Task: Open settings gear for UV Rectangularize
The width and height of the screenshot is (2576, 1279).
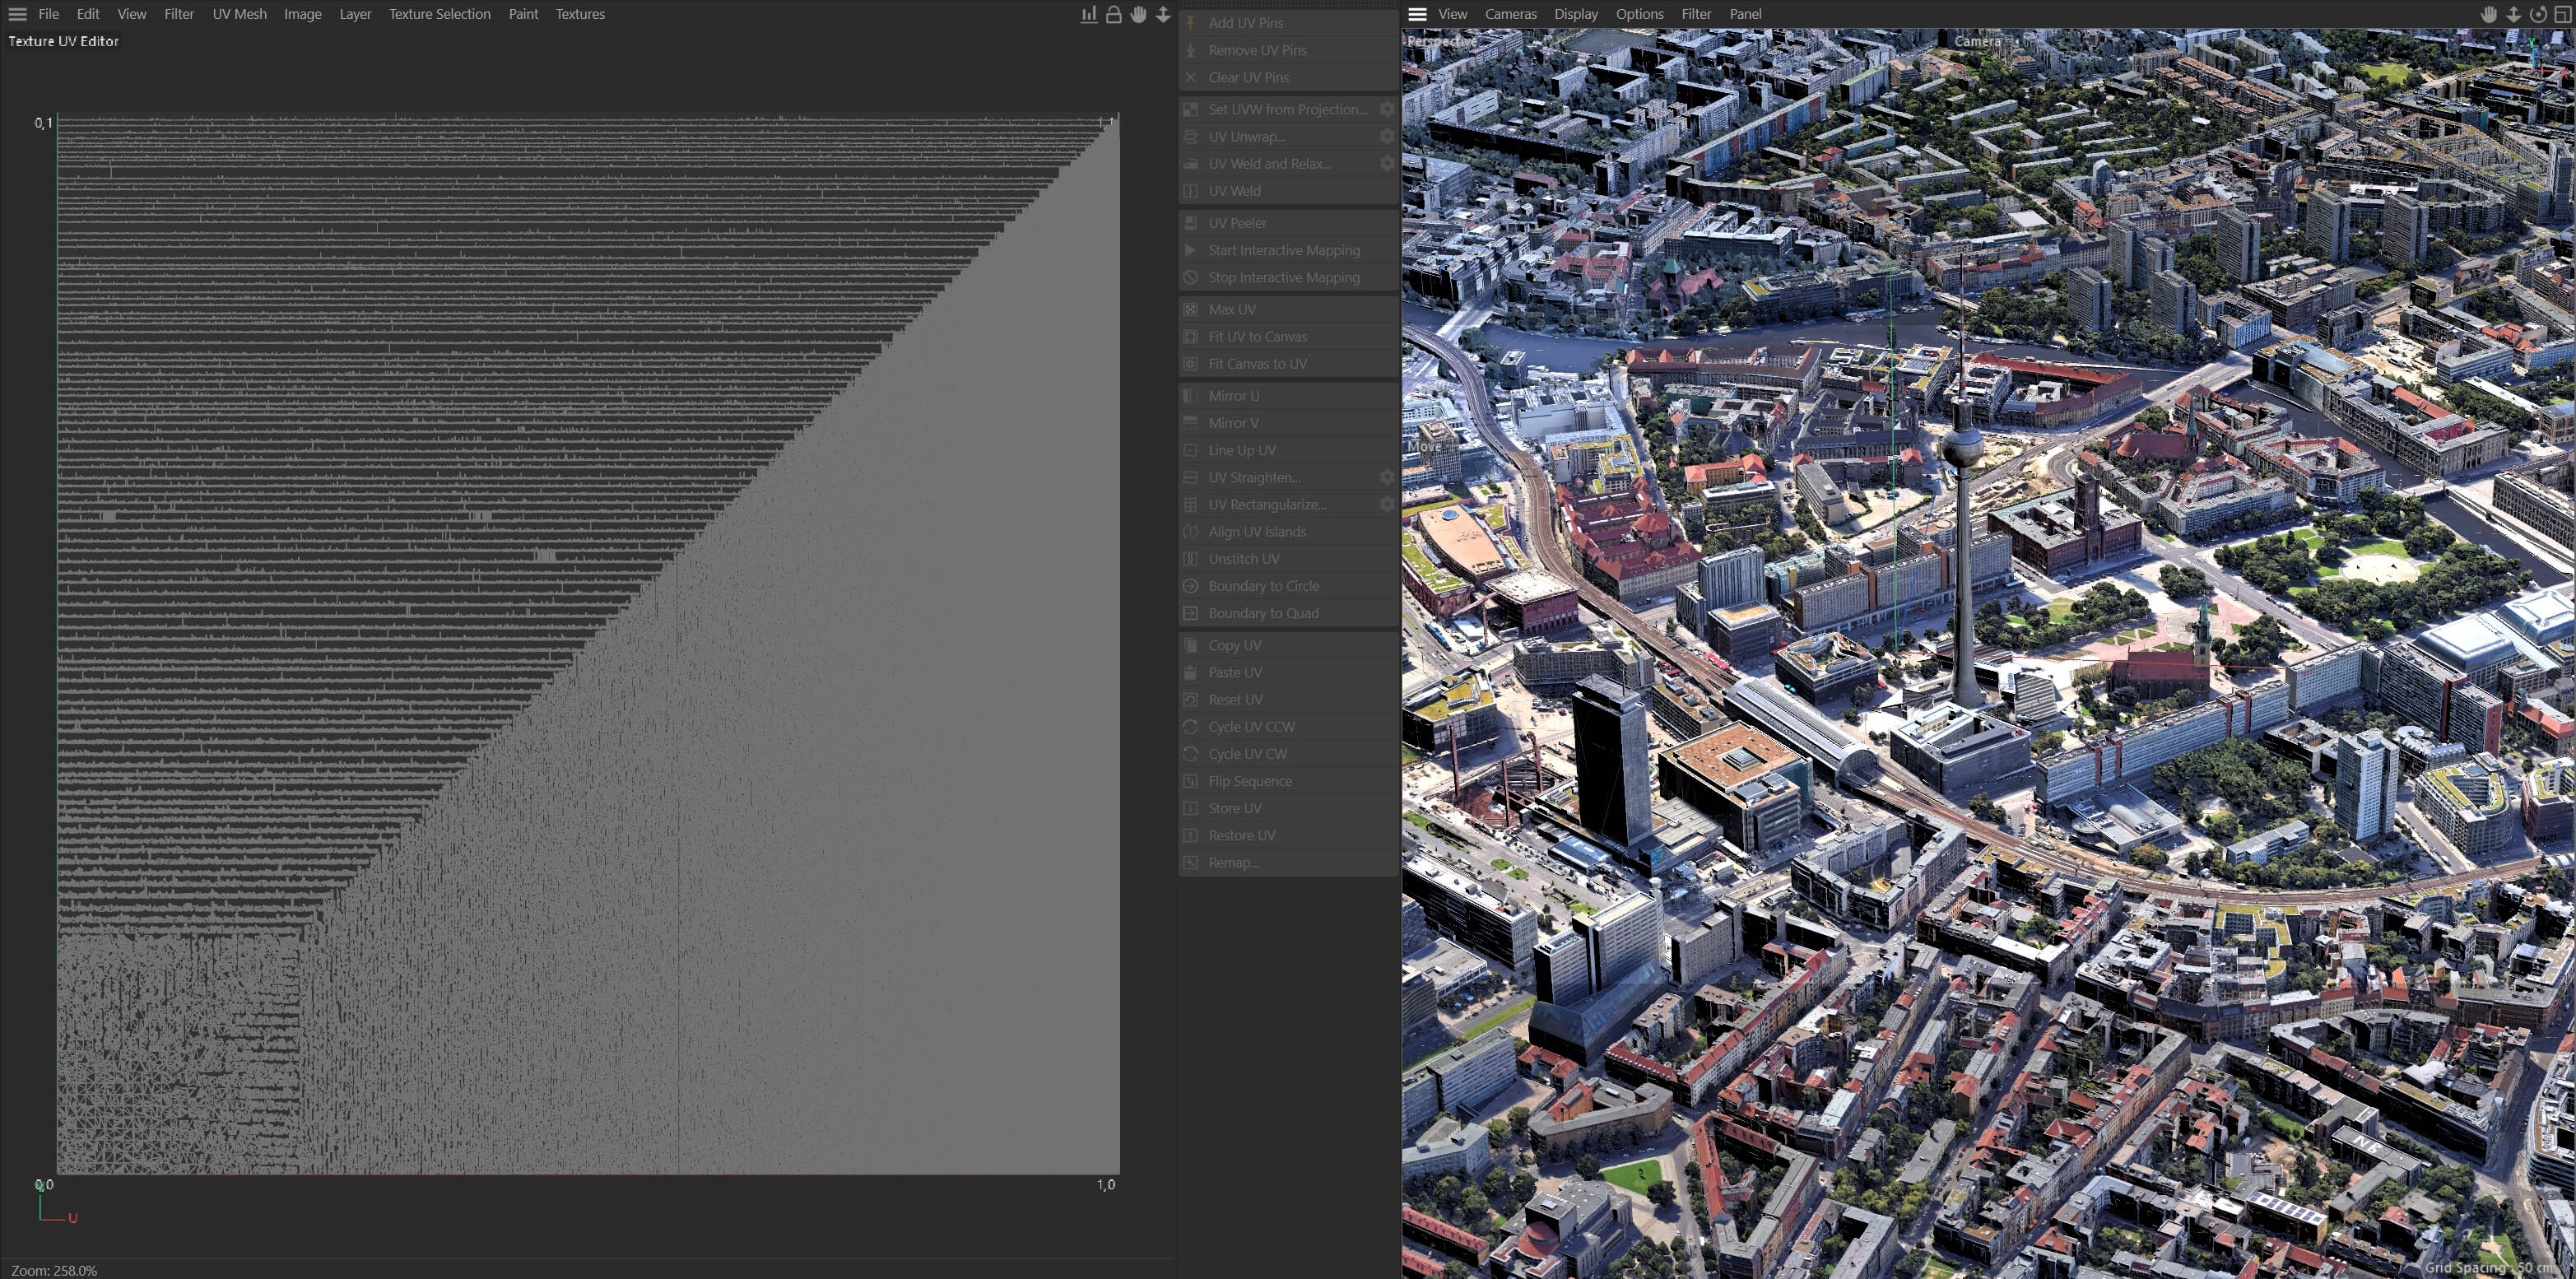Action: (1387, 504)
